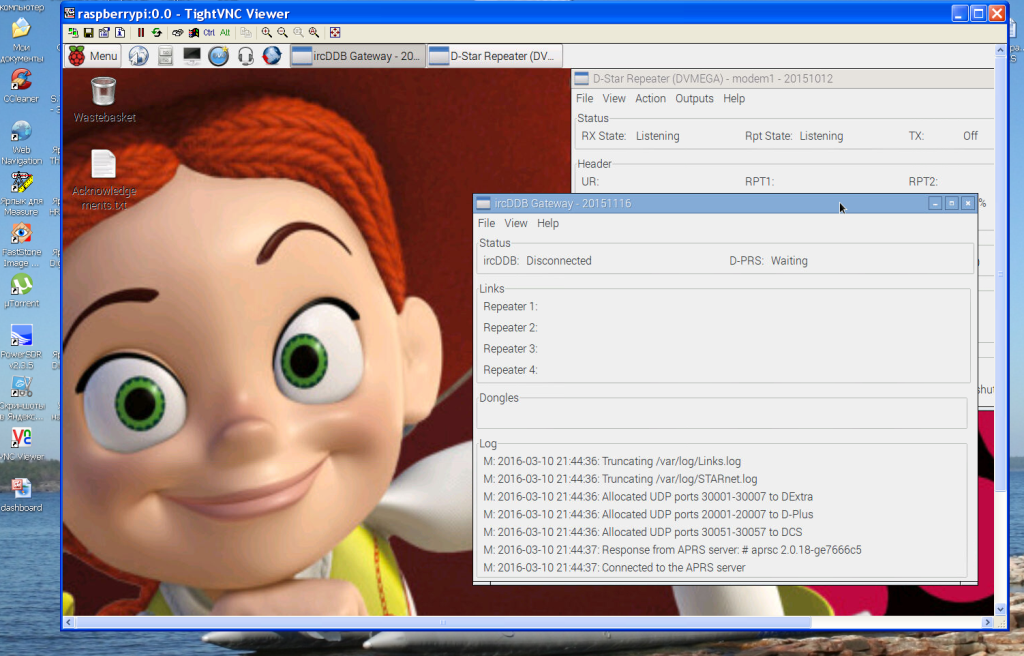Screen dimensions: 1024x656
Task: Open the File menu in ircDDB Gateway
Action: pyautogui.click(x=486, y=224)
